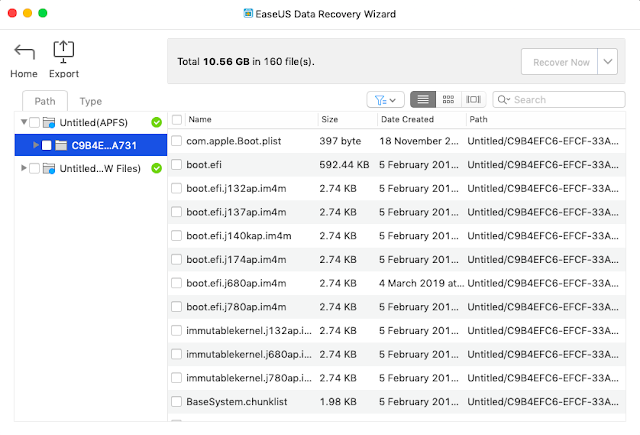Check boot.efi.j174ap.im4m checkbox
640x435 pixels.
(176, 259)
